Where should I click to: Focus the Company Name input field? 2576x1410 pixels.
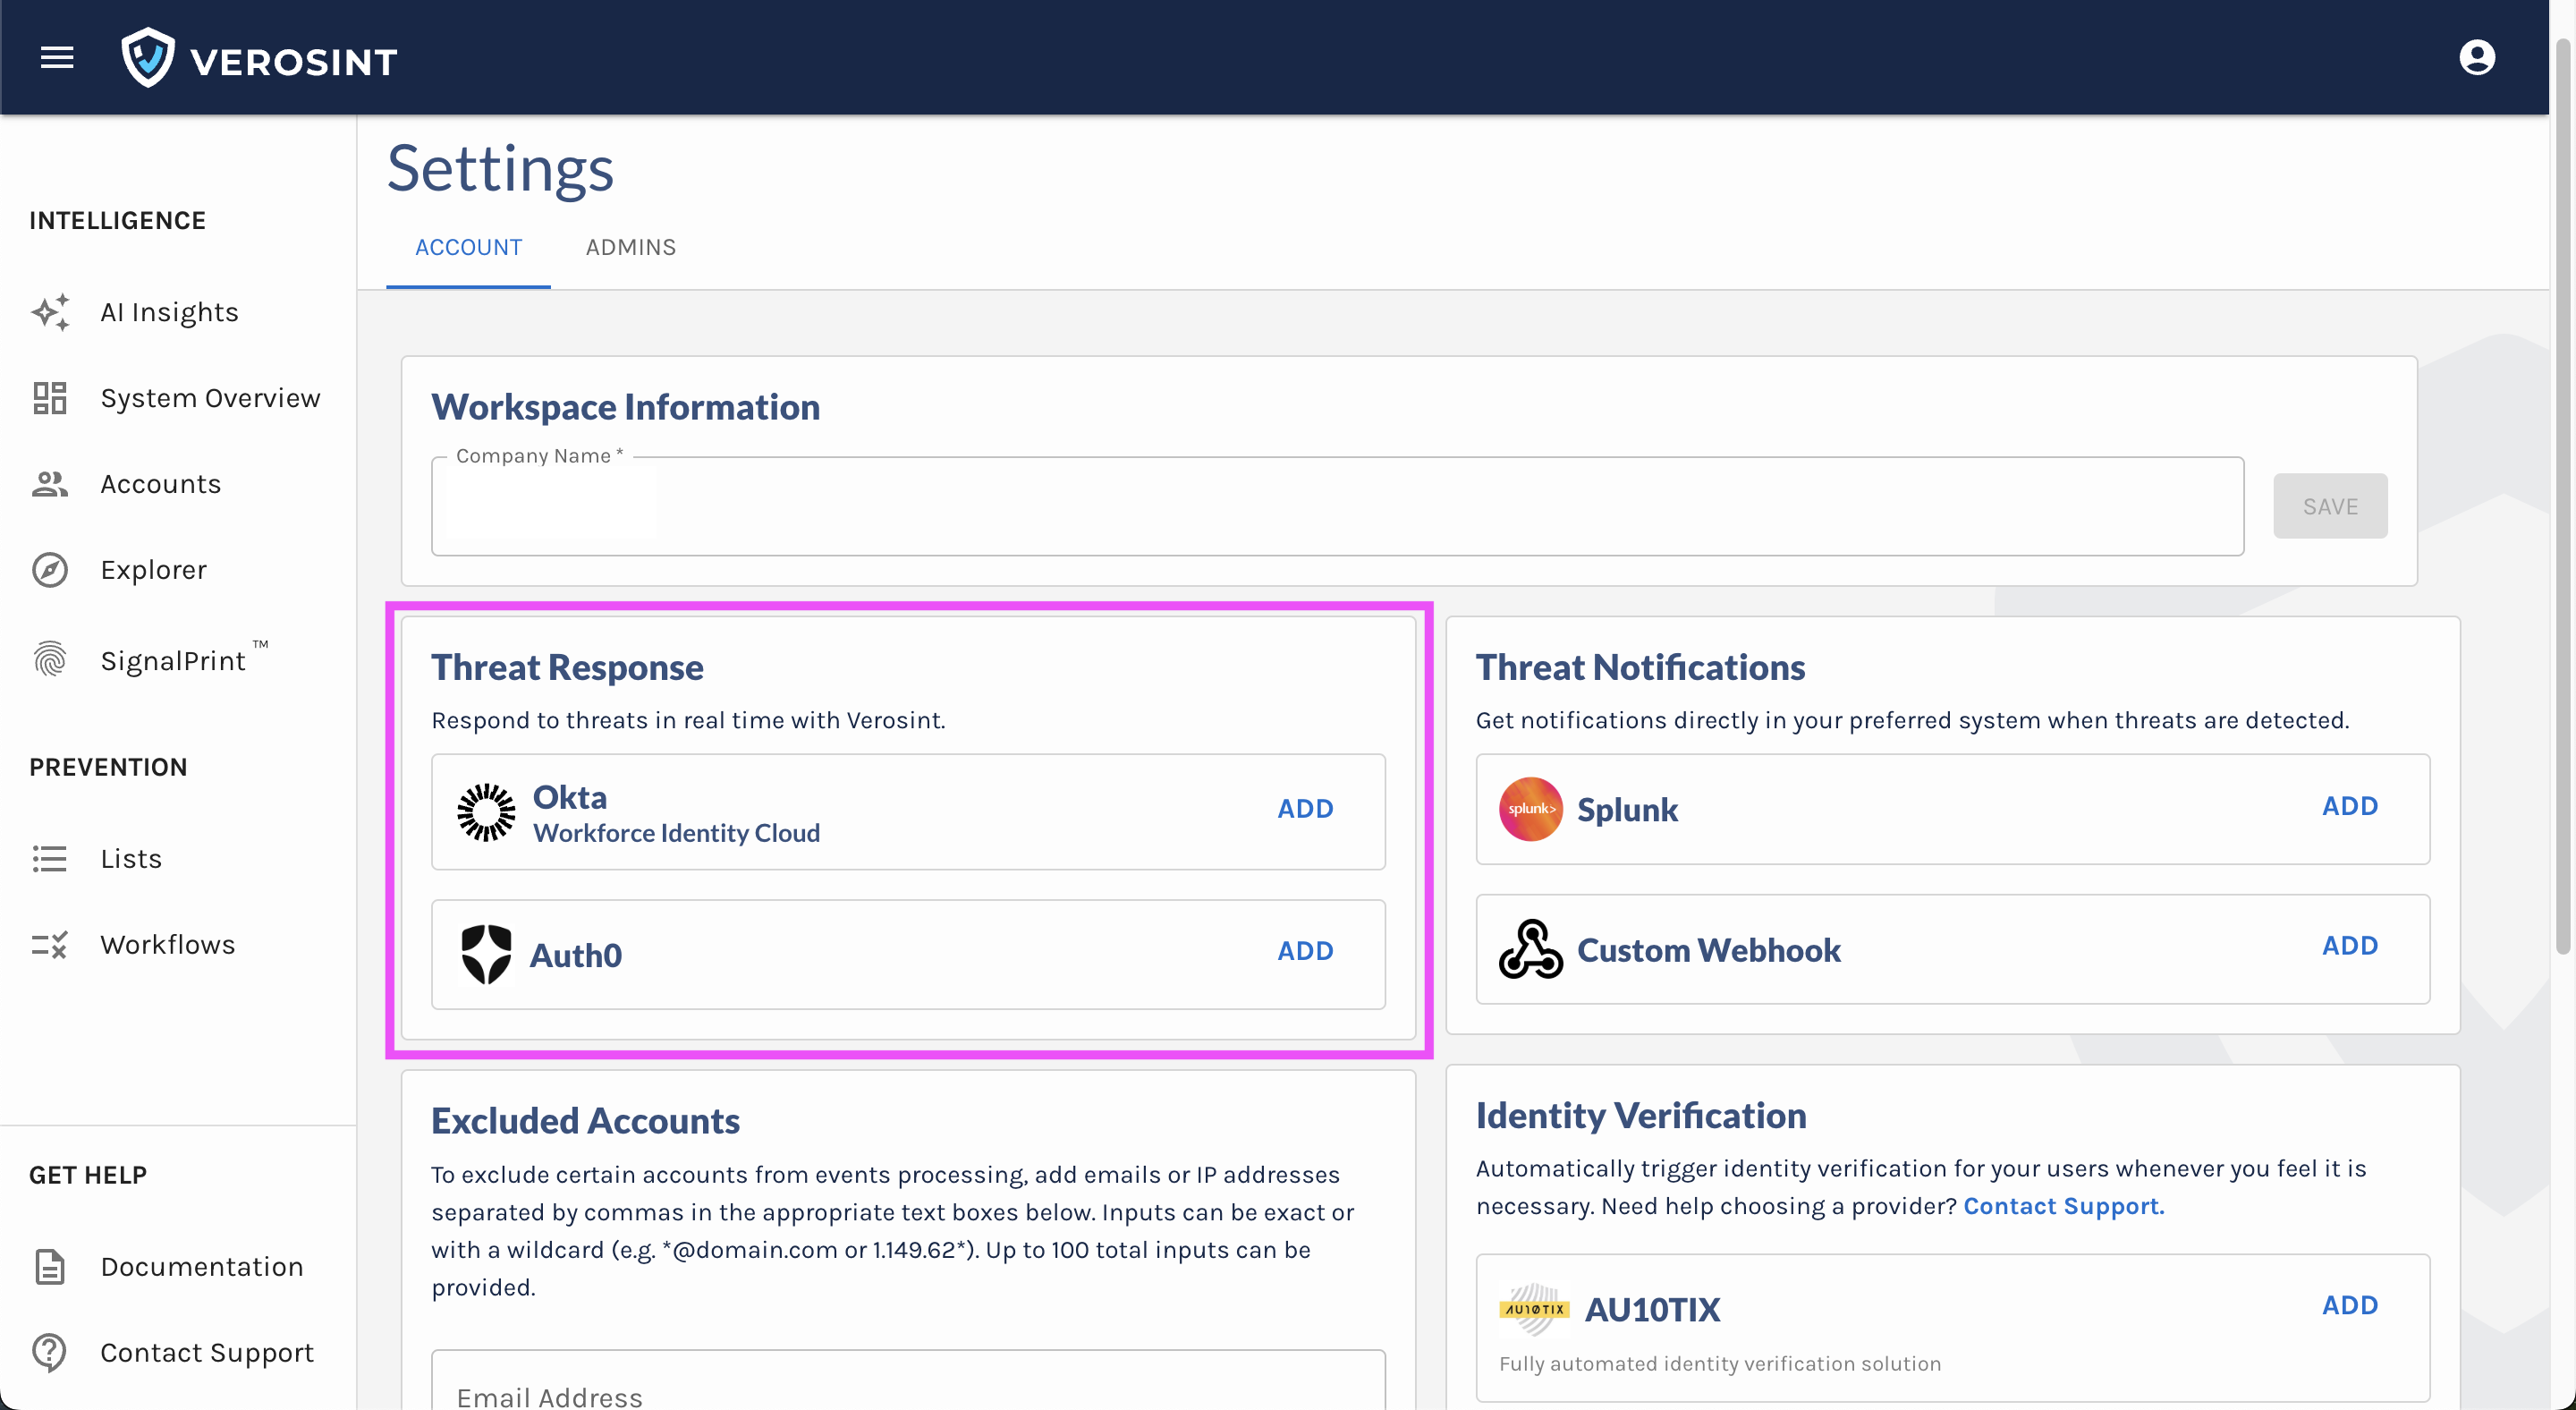click(x=1337, y=506)
